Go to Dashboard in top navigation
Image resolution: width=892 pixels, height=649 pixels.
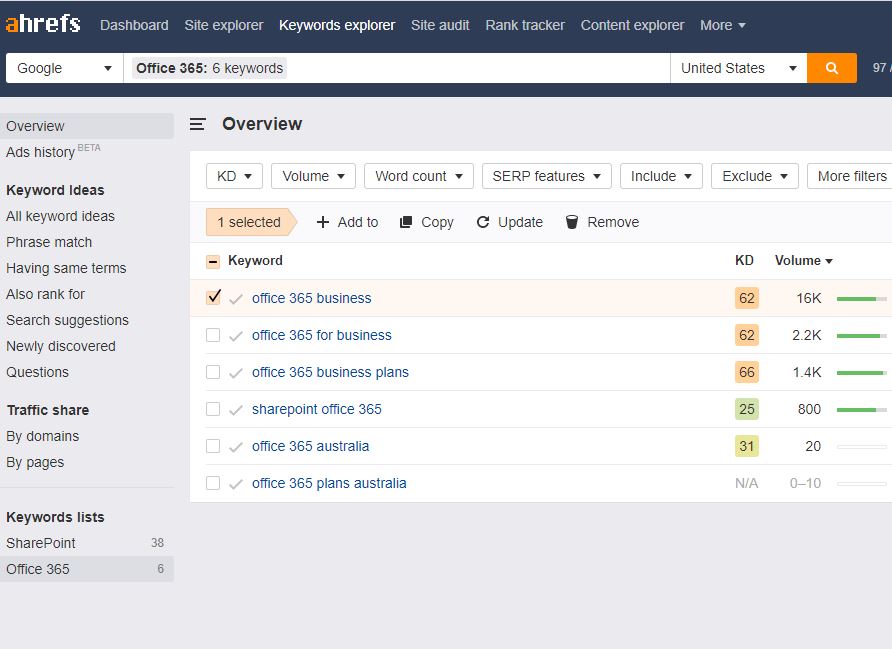pos(134,25)
